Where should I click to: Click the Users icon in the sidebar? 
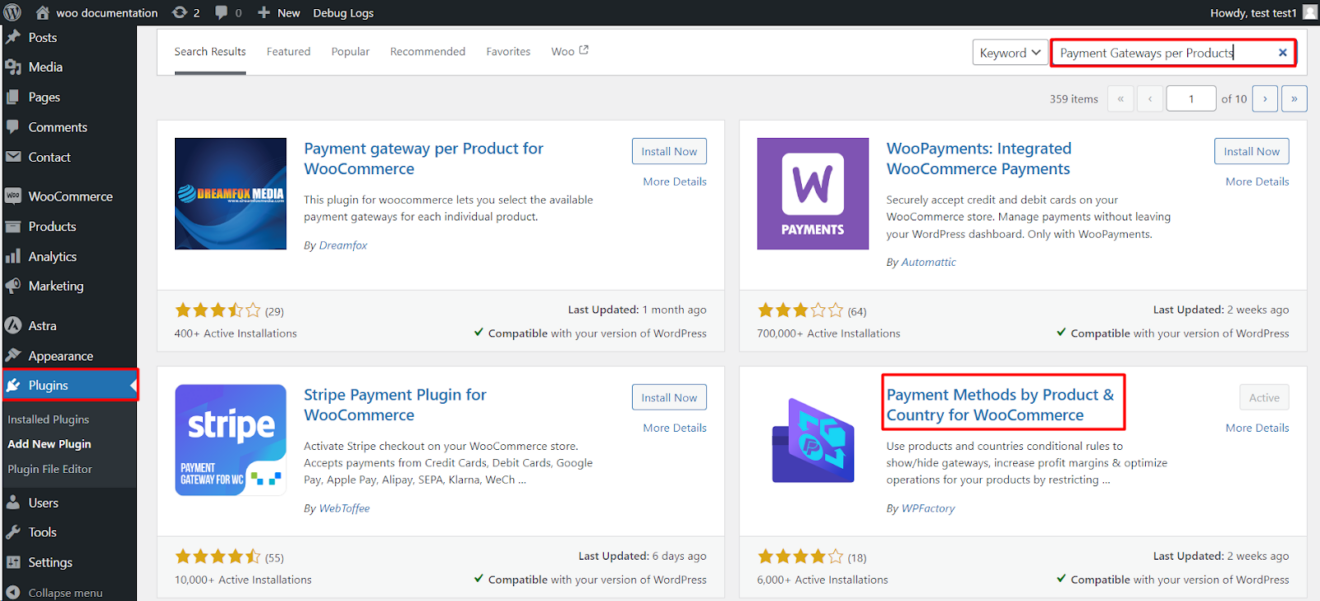pyautogui.click(x=16, y=502)
